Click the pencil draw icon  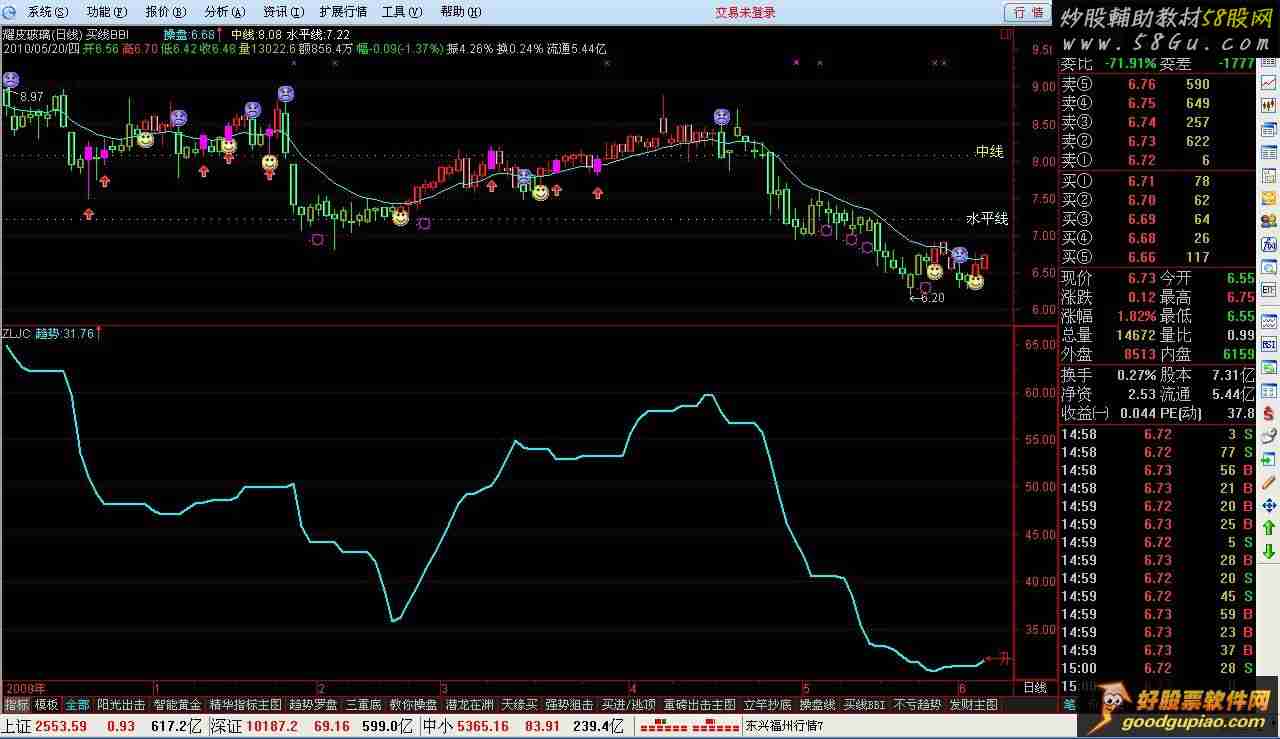click(1268, 482)
